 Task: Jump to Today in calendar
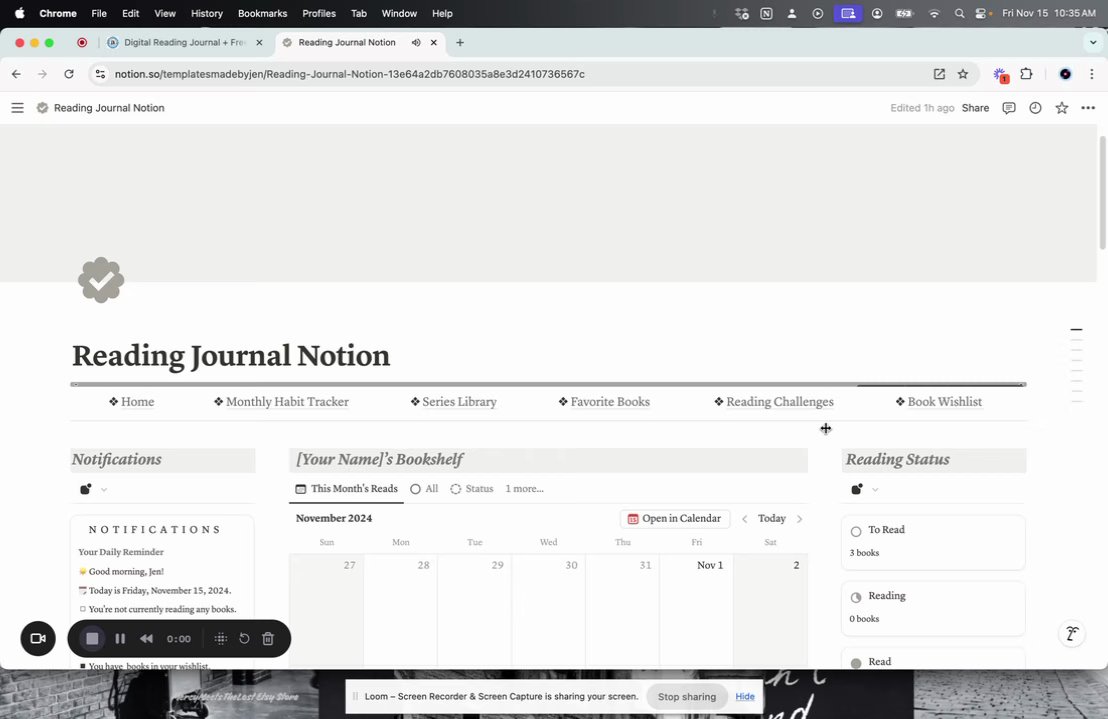[772, 518]
